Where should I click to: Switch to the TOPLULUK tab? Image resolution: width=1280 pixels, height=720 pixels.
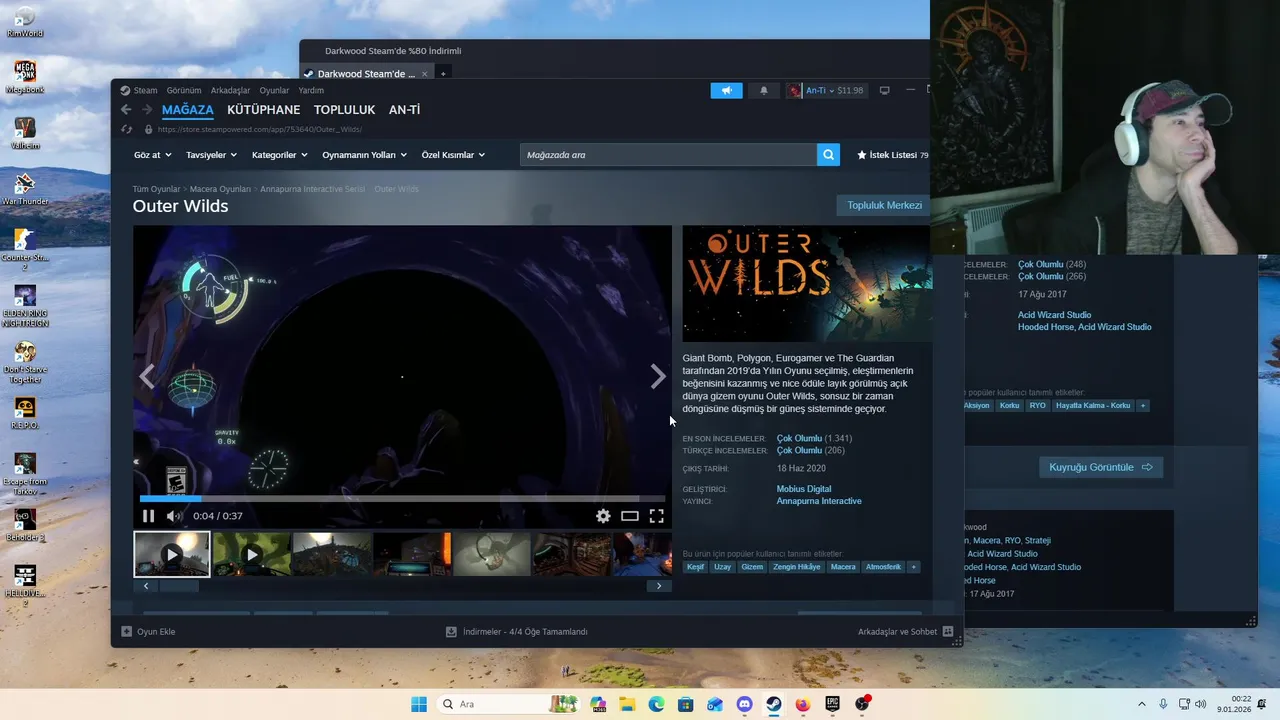pos(344,110)
